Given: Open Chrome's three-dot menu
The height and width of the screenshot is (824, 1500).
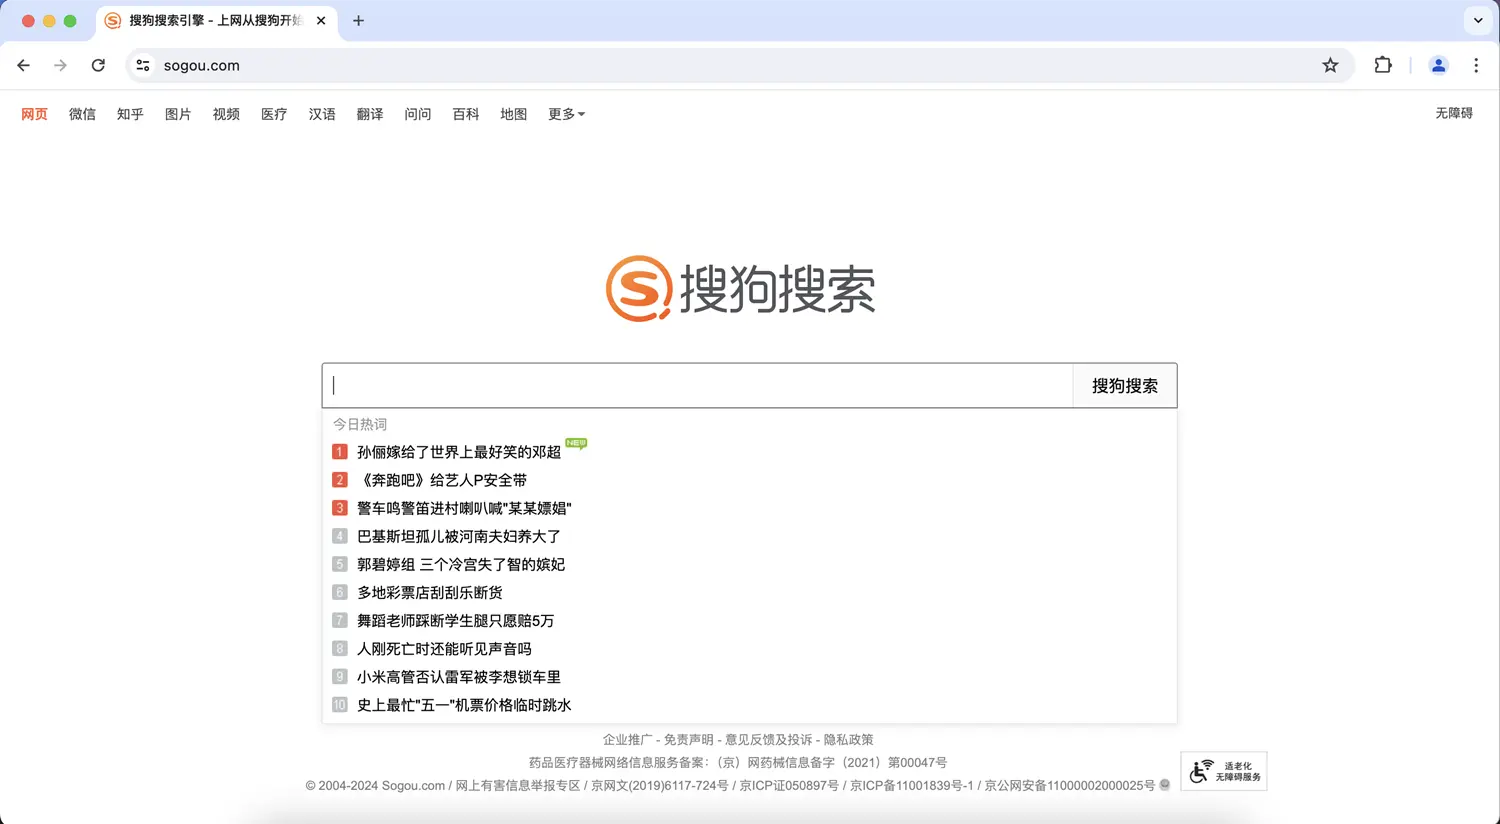Looking at the screenshot, I should [x=1476, y=65].
